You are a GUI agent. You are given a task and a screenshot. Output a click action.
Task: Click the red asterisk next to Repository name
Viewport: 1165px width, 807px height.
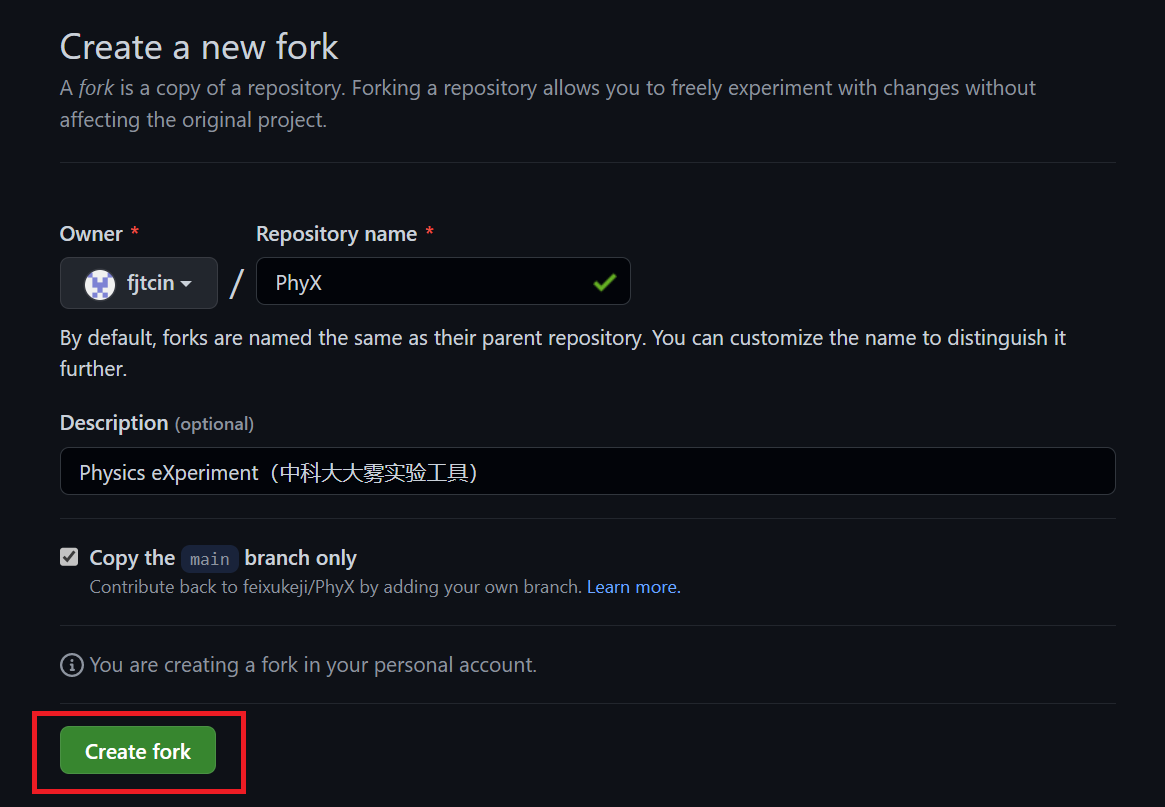pyautogui.click(x=429, y=232)
